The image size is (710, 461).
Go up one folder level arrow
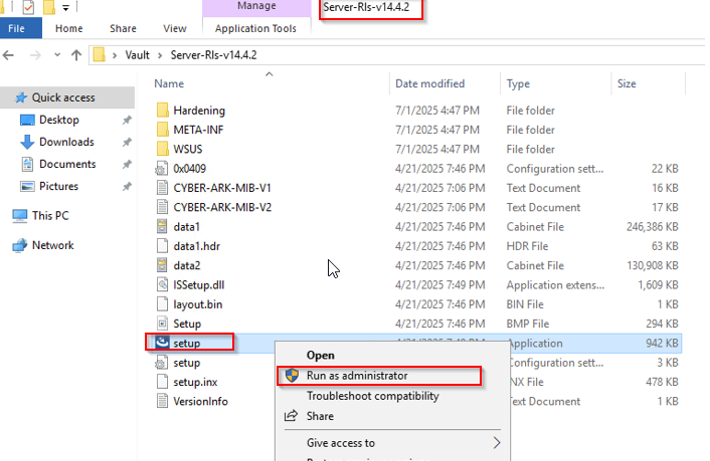(76, 55)
